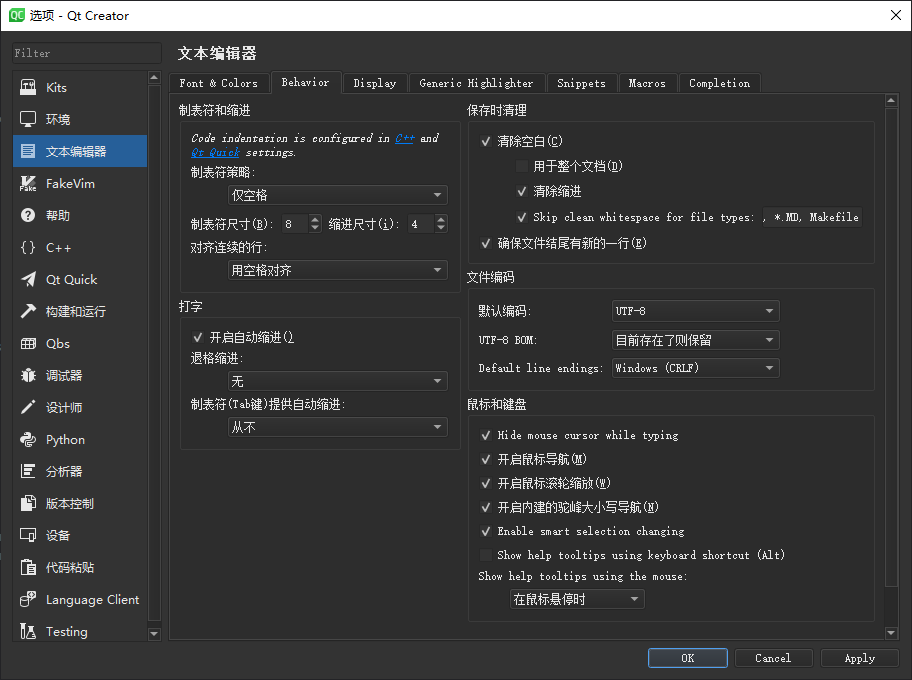Click inside the skip file types field
The width and height of the screenshot is (912, 680).
point(811,217)
